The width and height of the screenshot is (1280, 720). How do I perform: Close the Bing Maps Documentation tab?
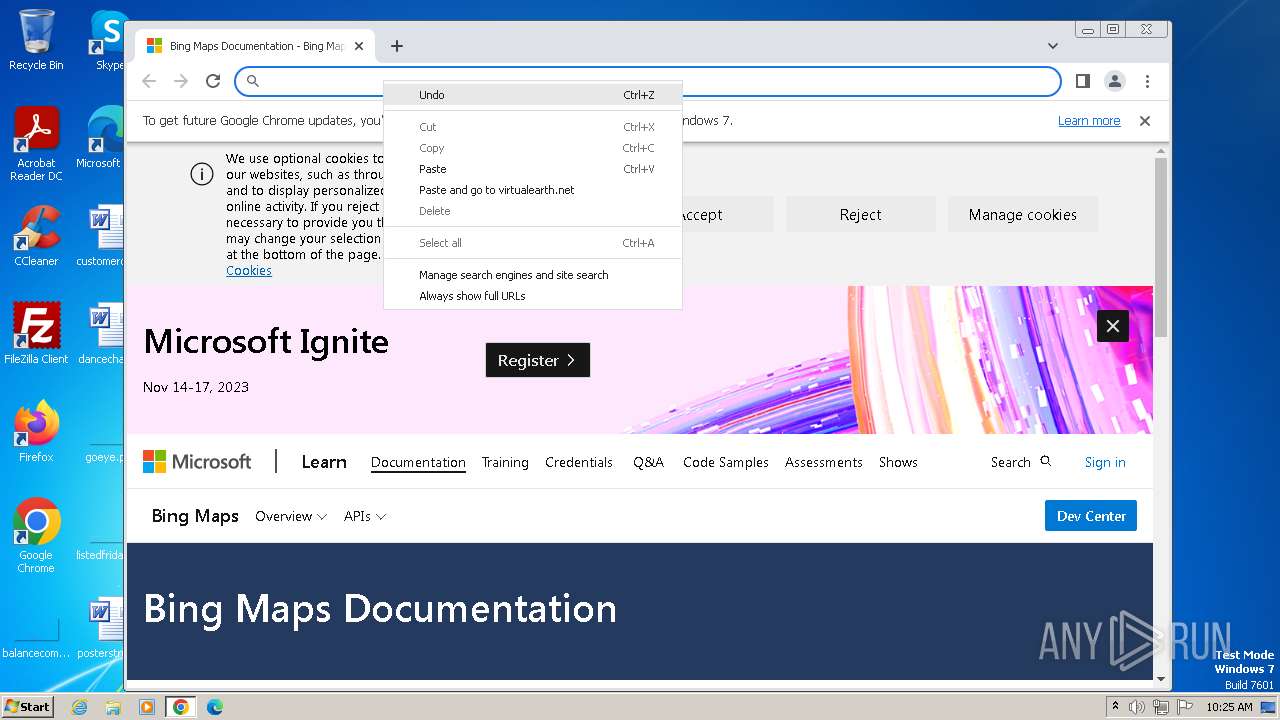tap(360, 46)
